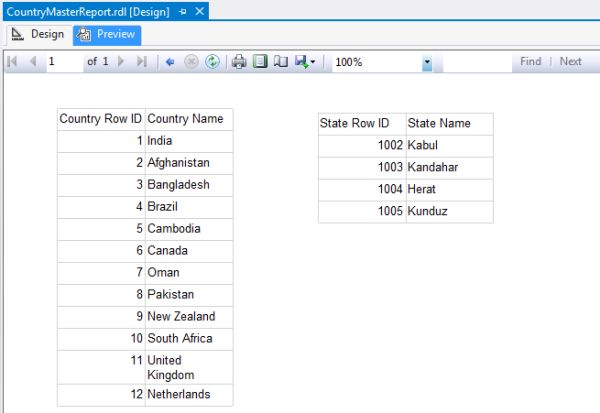Click the find text input box
This screenshot has width=600, height=413.
pyautogui.click(x=478, y=62)
